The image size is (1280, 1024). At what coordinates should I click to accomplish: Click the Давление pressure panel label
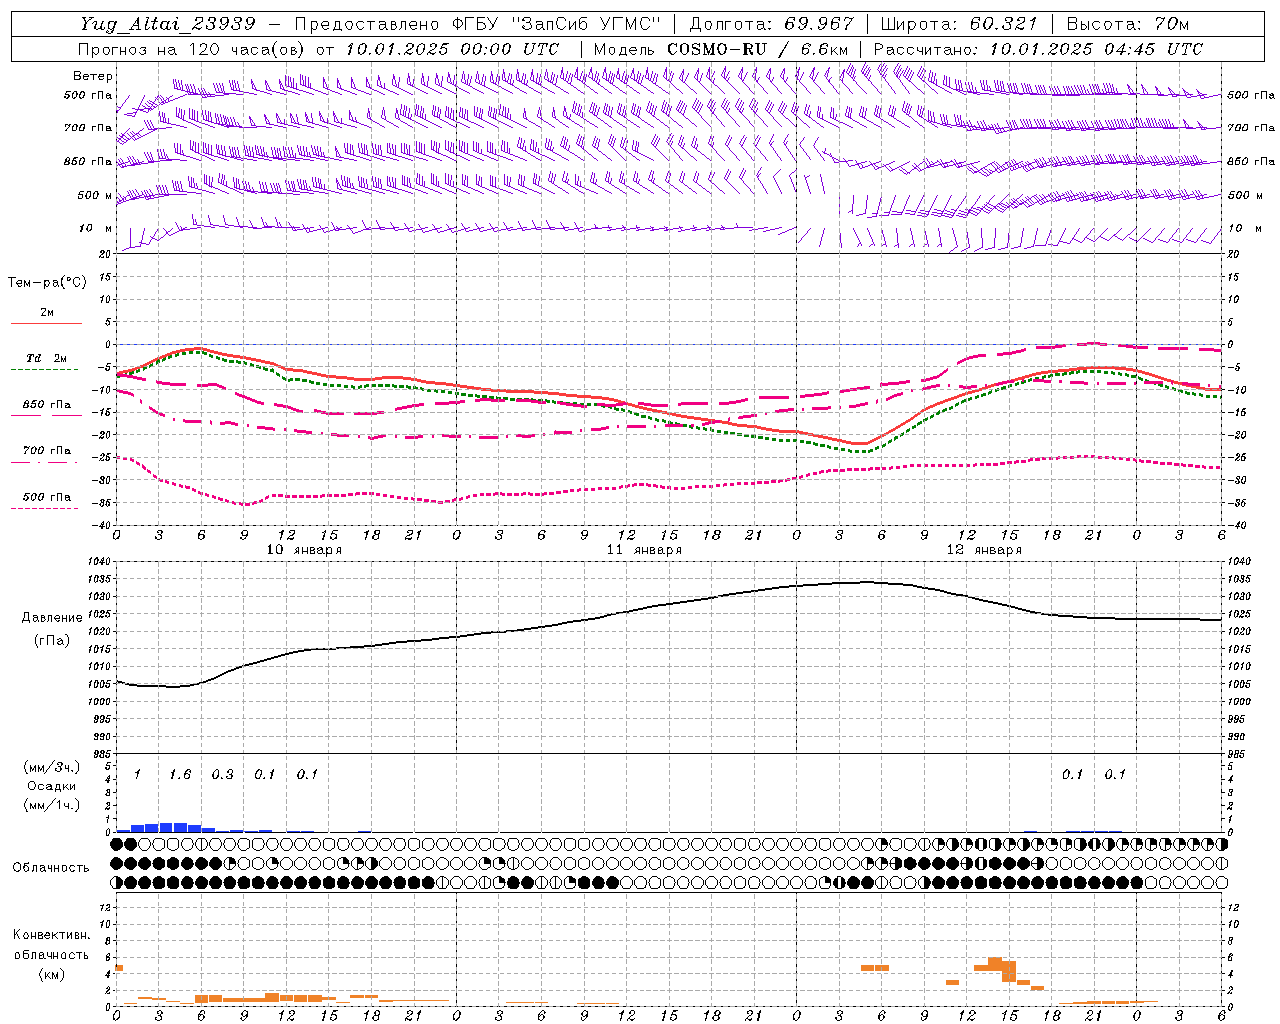[x=52, y=617]
